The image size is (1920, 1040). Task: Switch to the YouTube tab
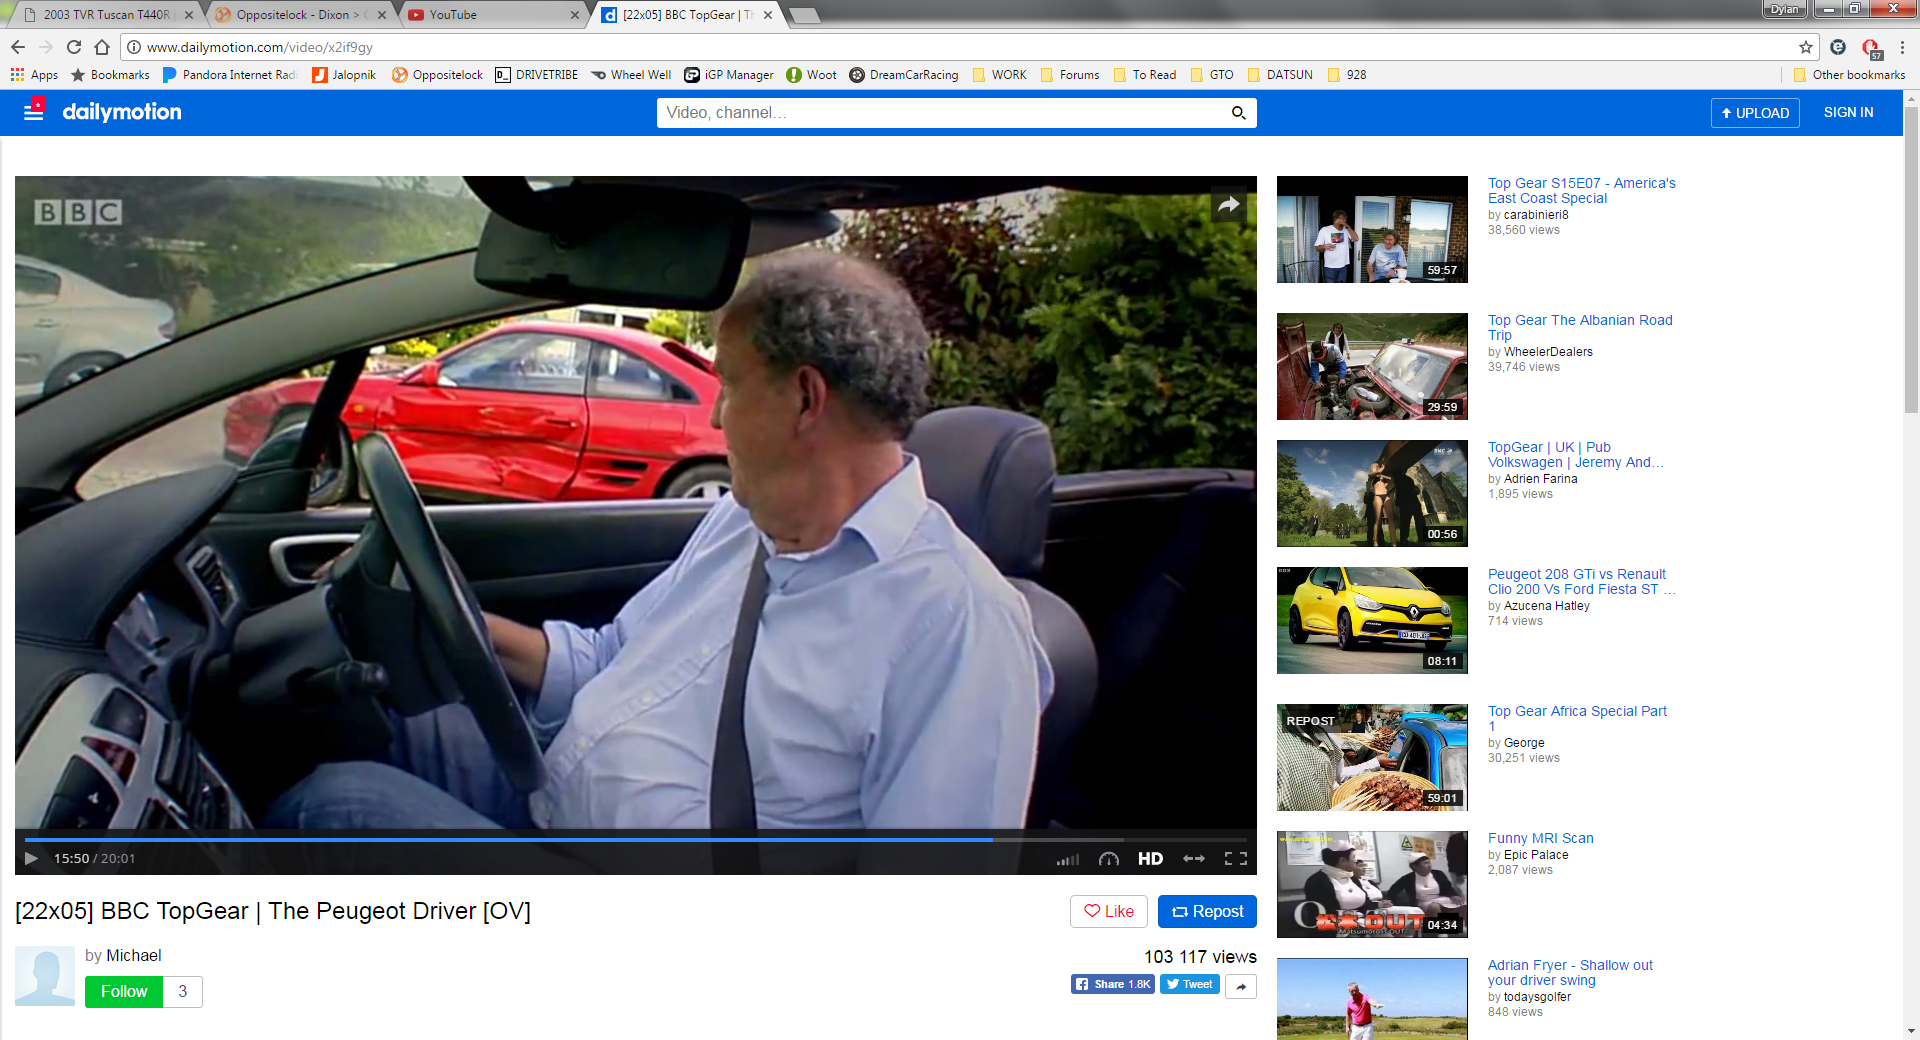coord(490,14)
